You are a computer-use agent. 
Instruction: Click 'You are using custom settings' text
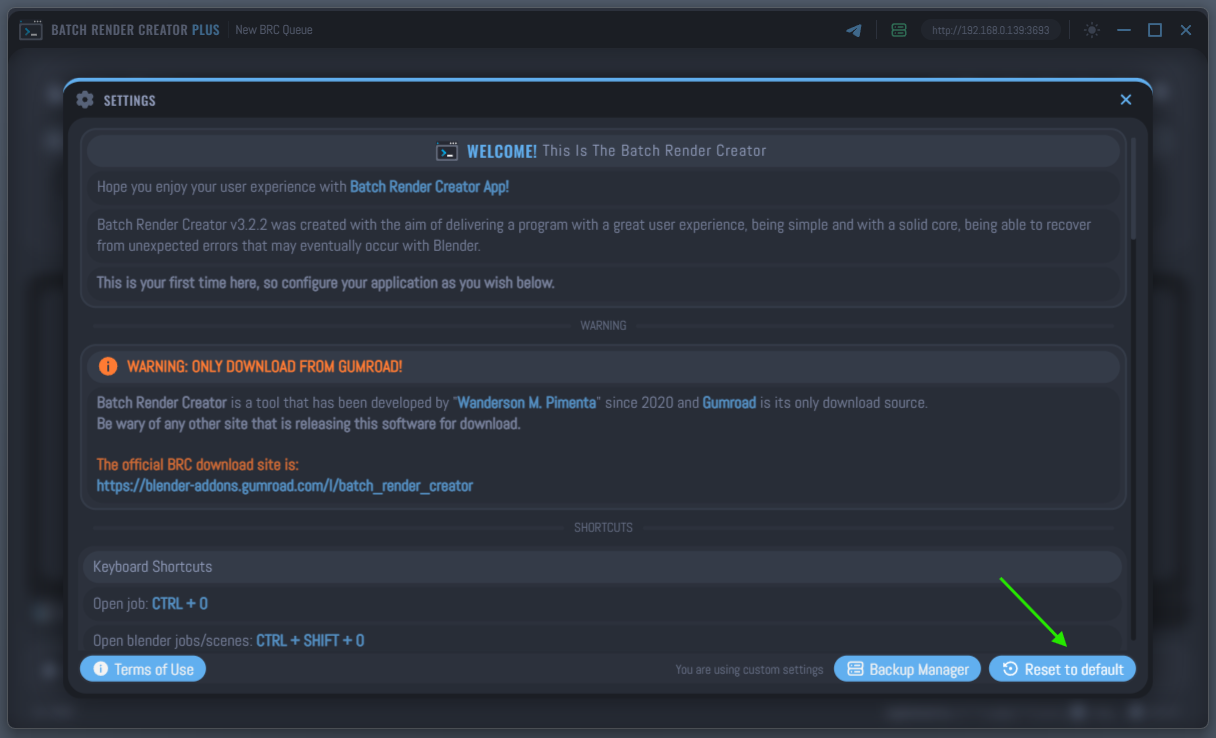[x=749, y=670]
